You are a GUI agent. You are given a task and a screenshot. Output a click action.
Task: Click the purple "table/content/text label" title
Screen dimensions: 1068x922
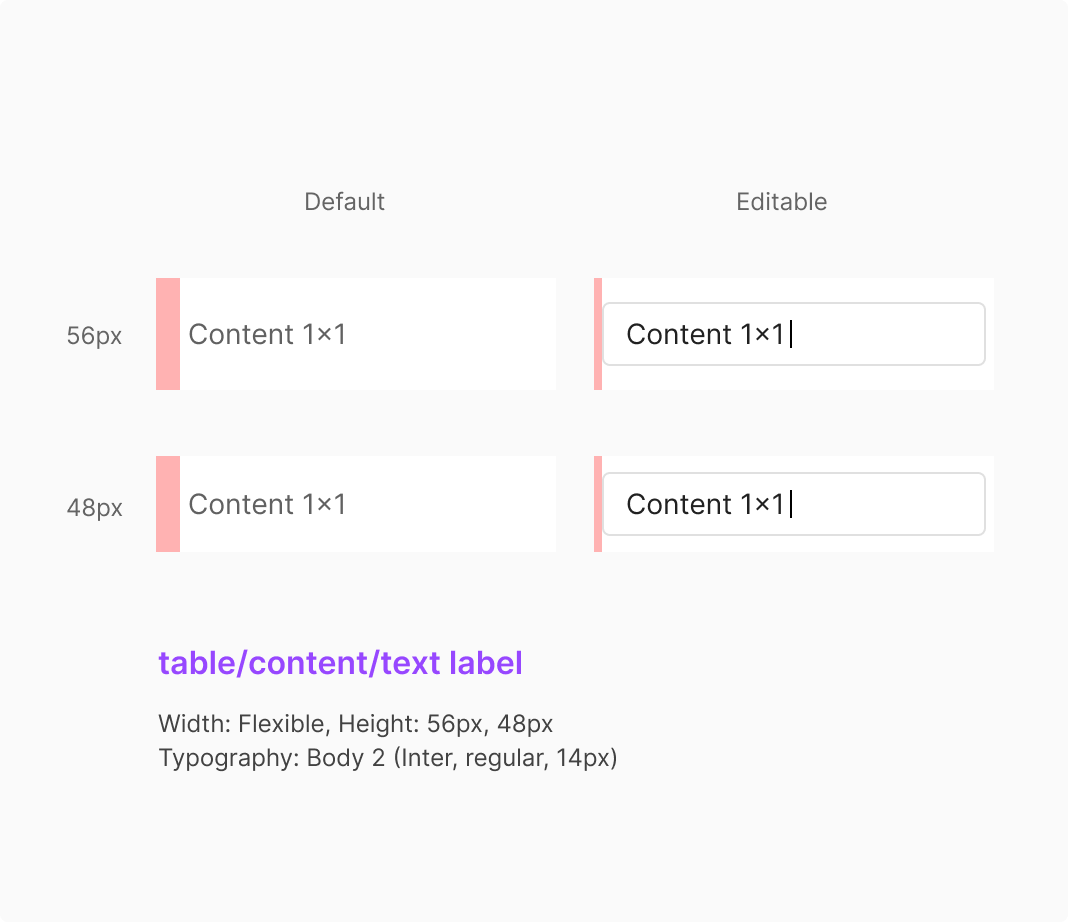tap(340, 663)
